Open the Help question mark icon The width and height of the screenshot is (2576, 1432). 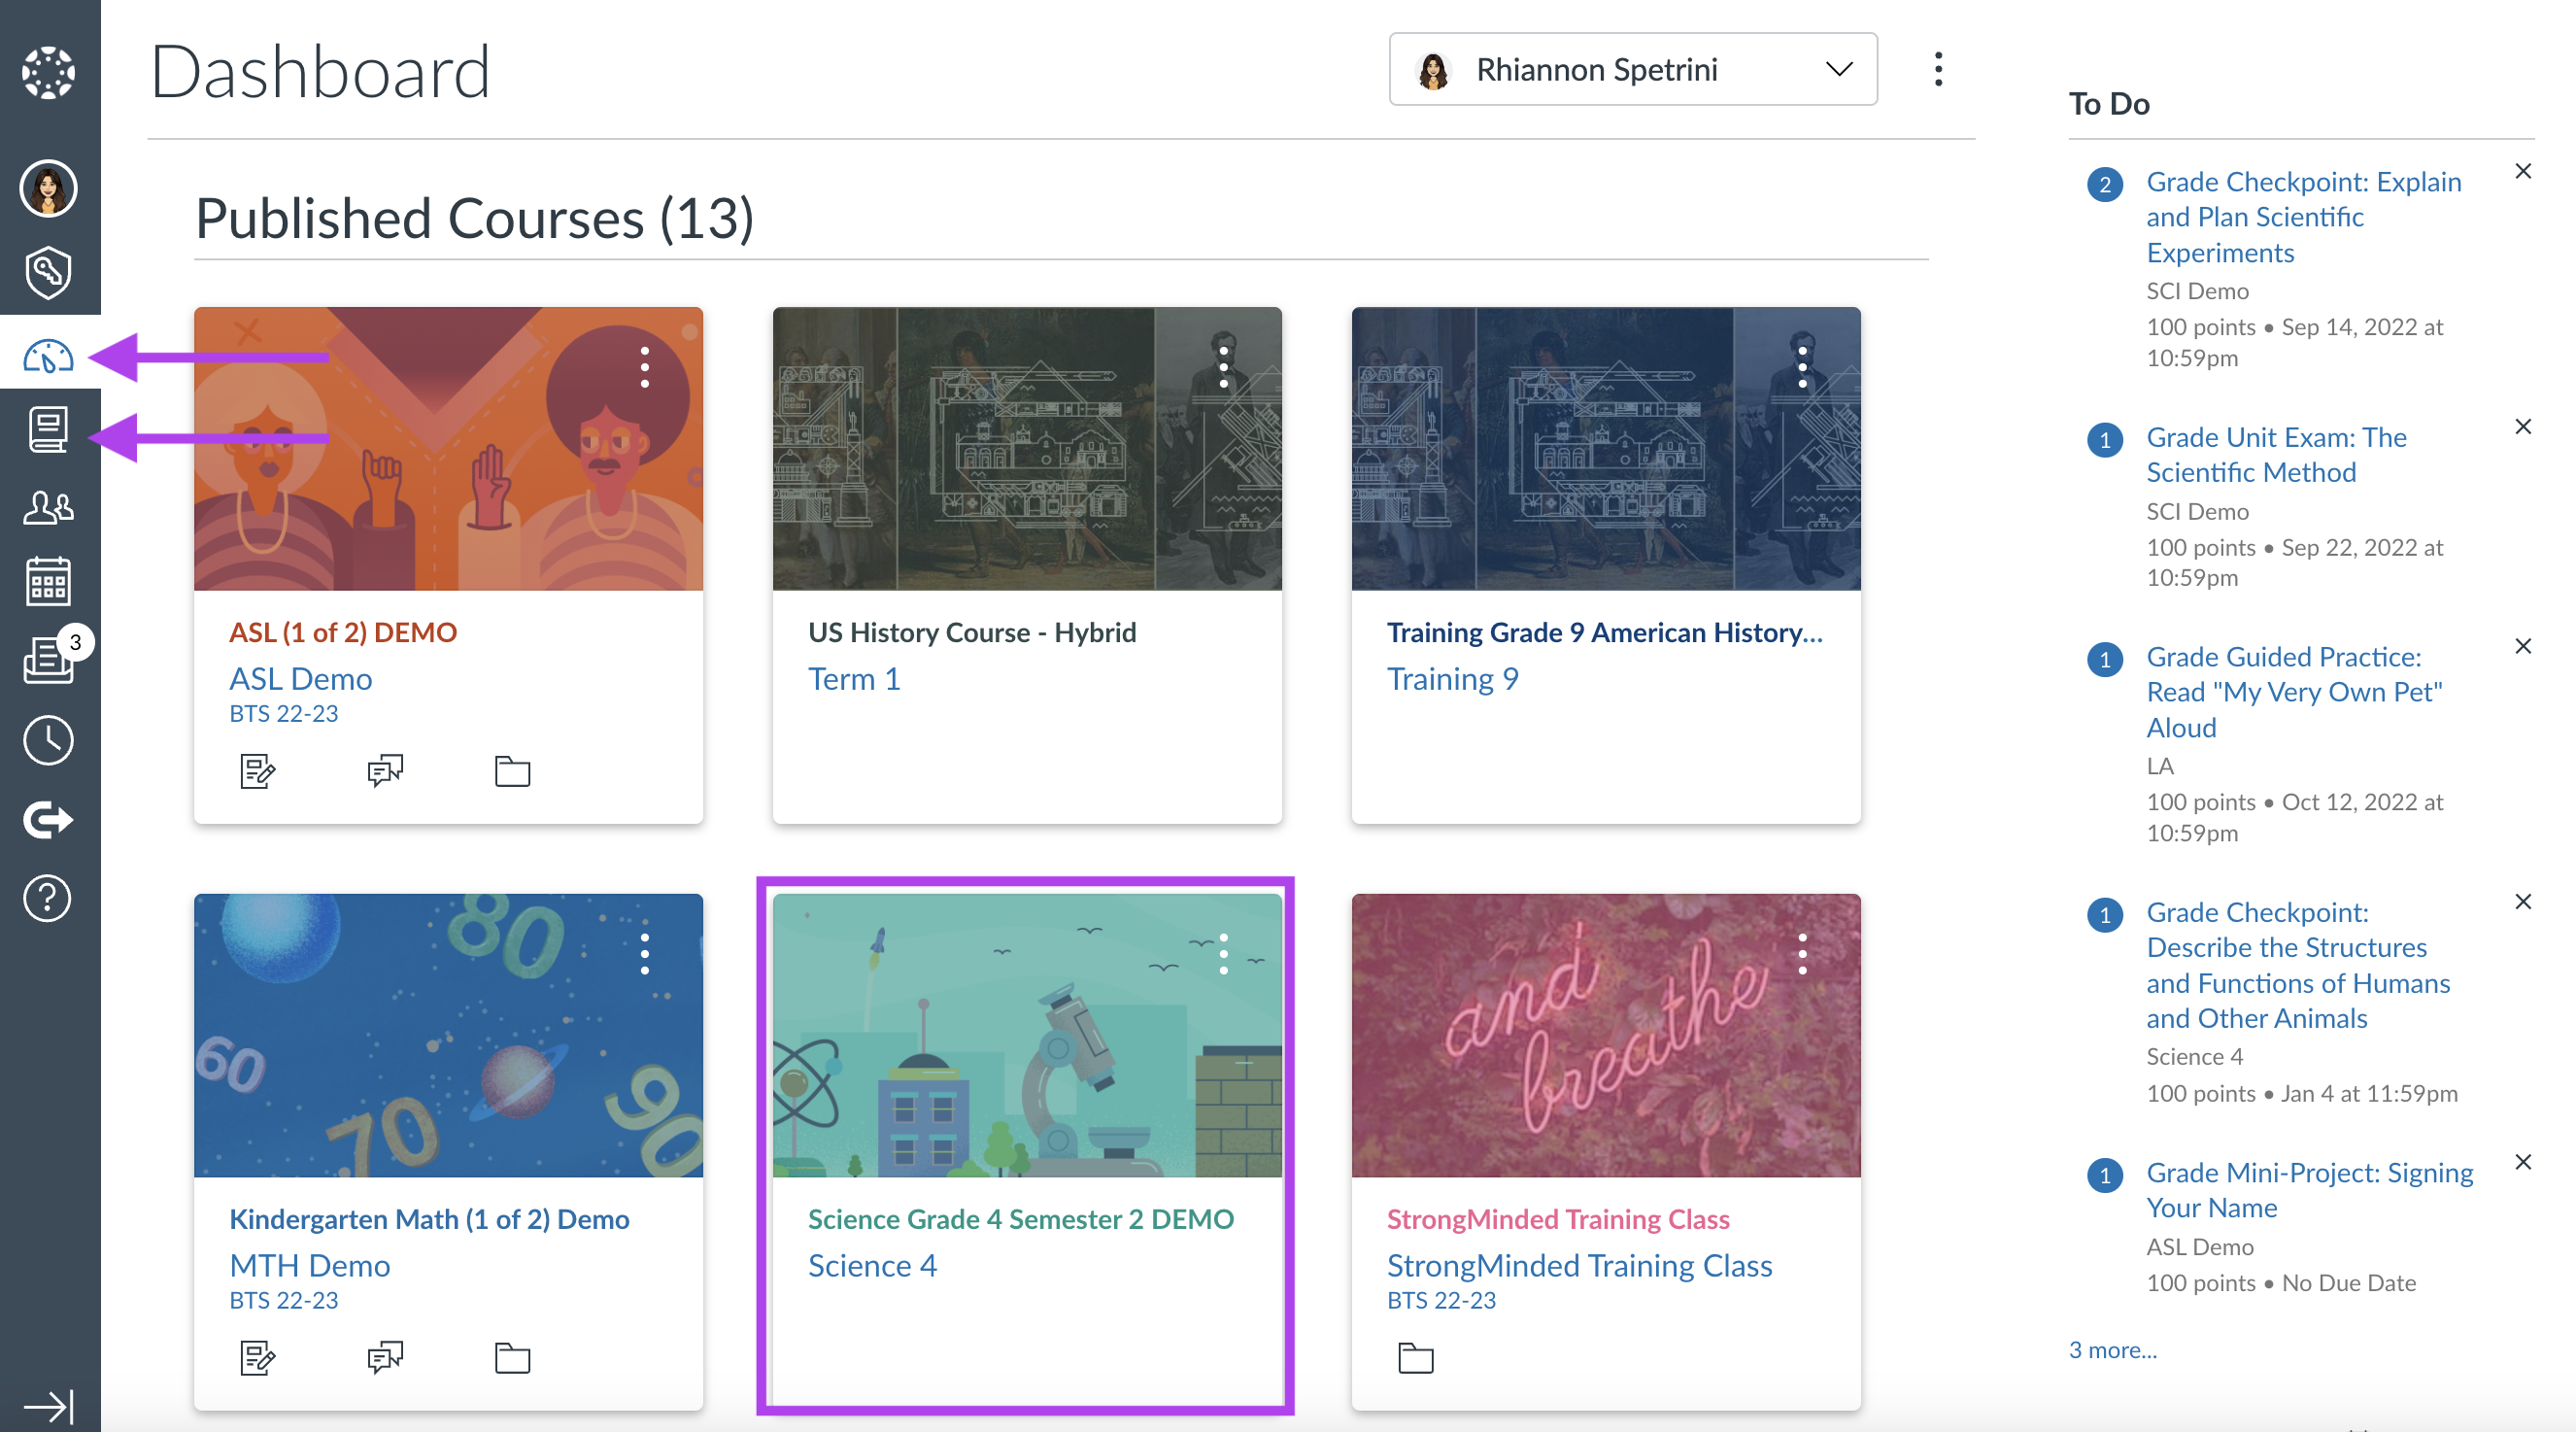point(48,891)
